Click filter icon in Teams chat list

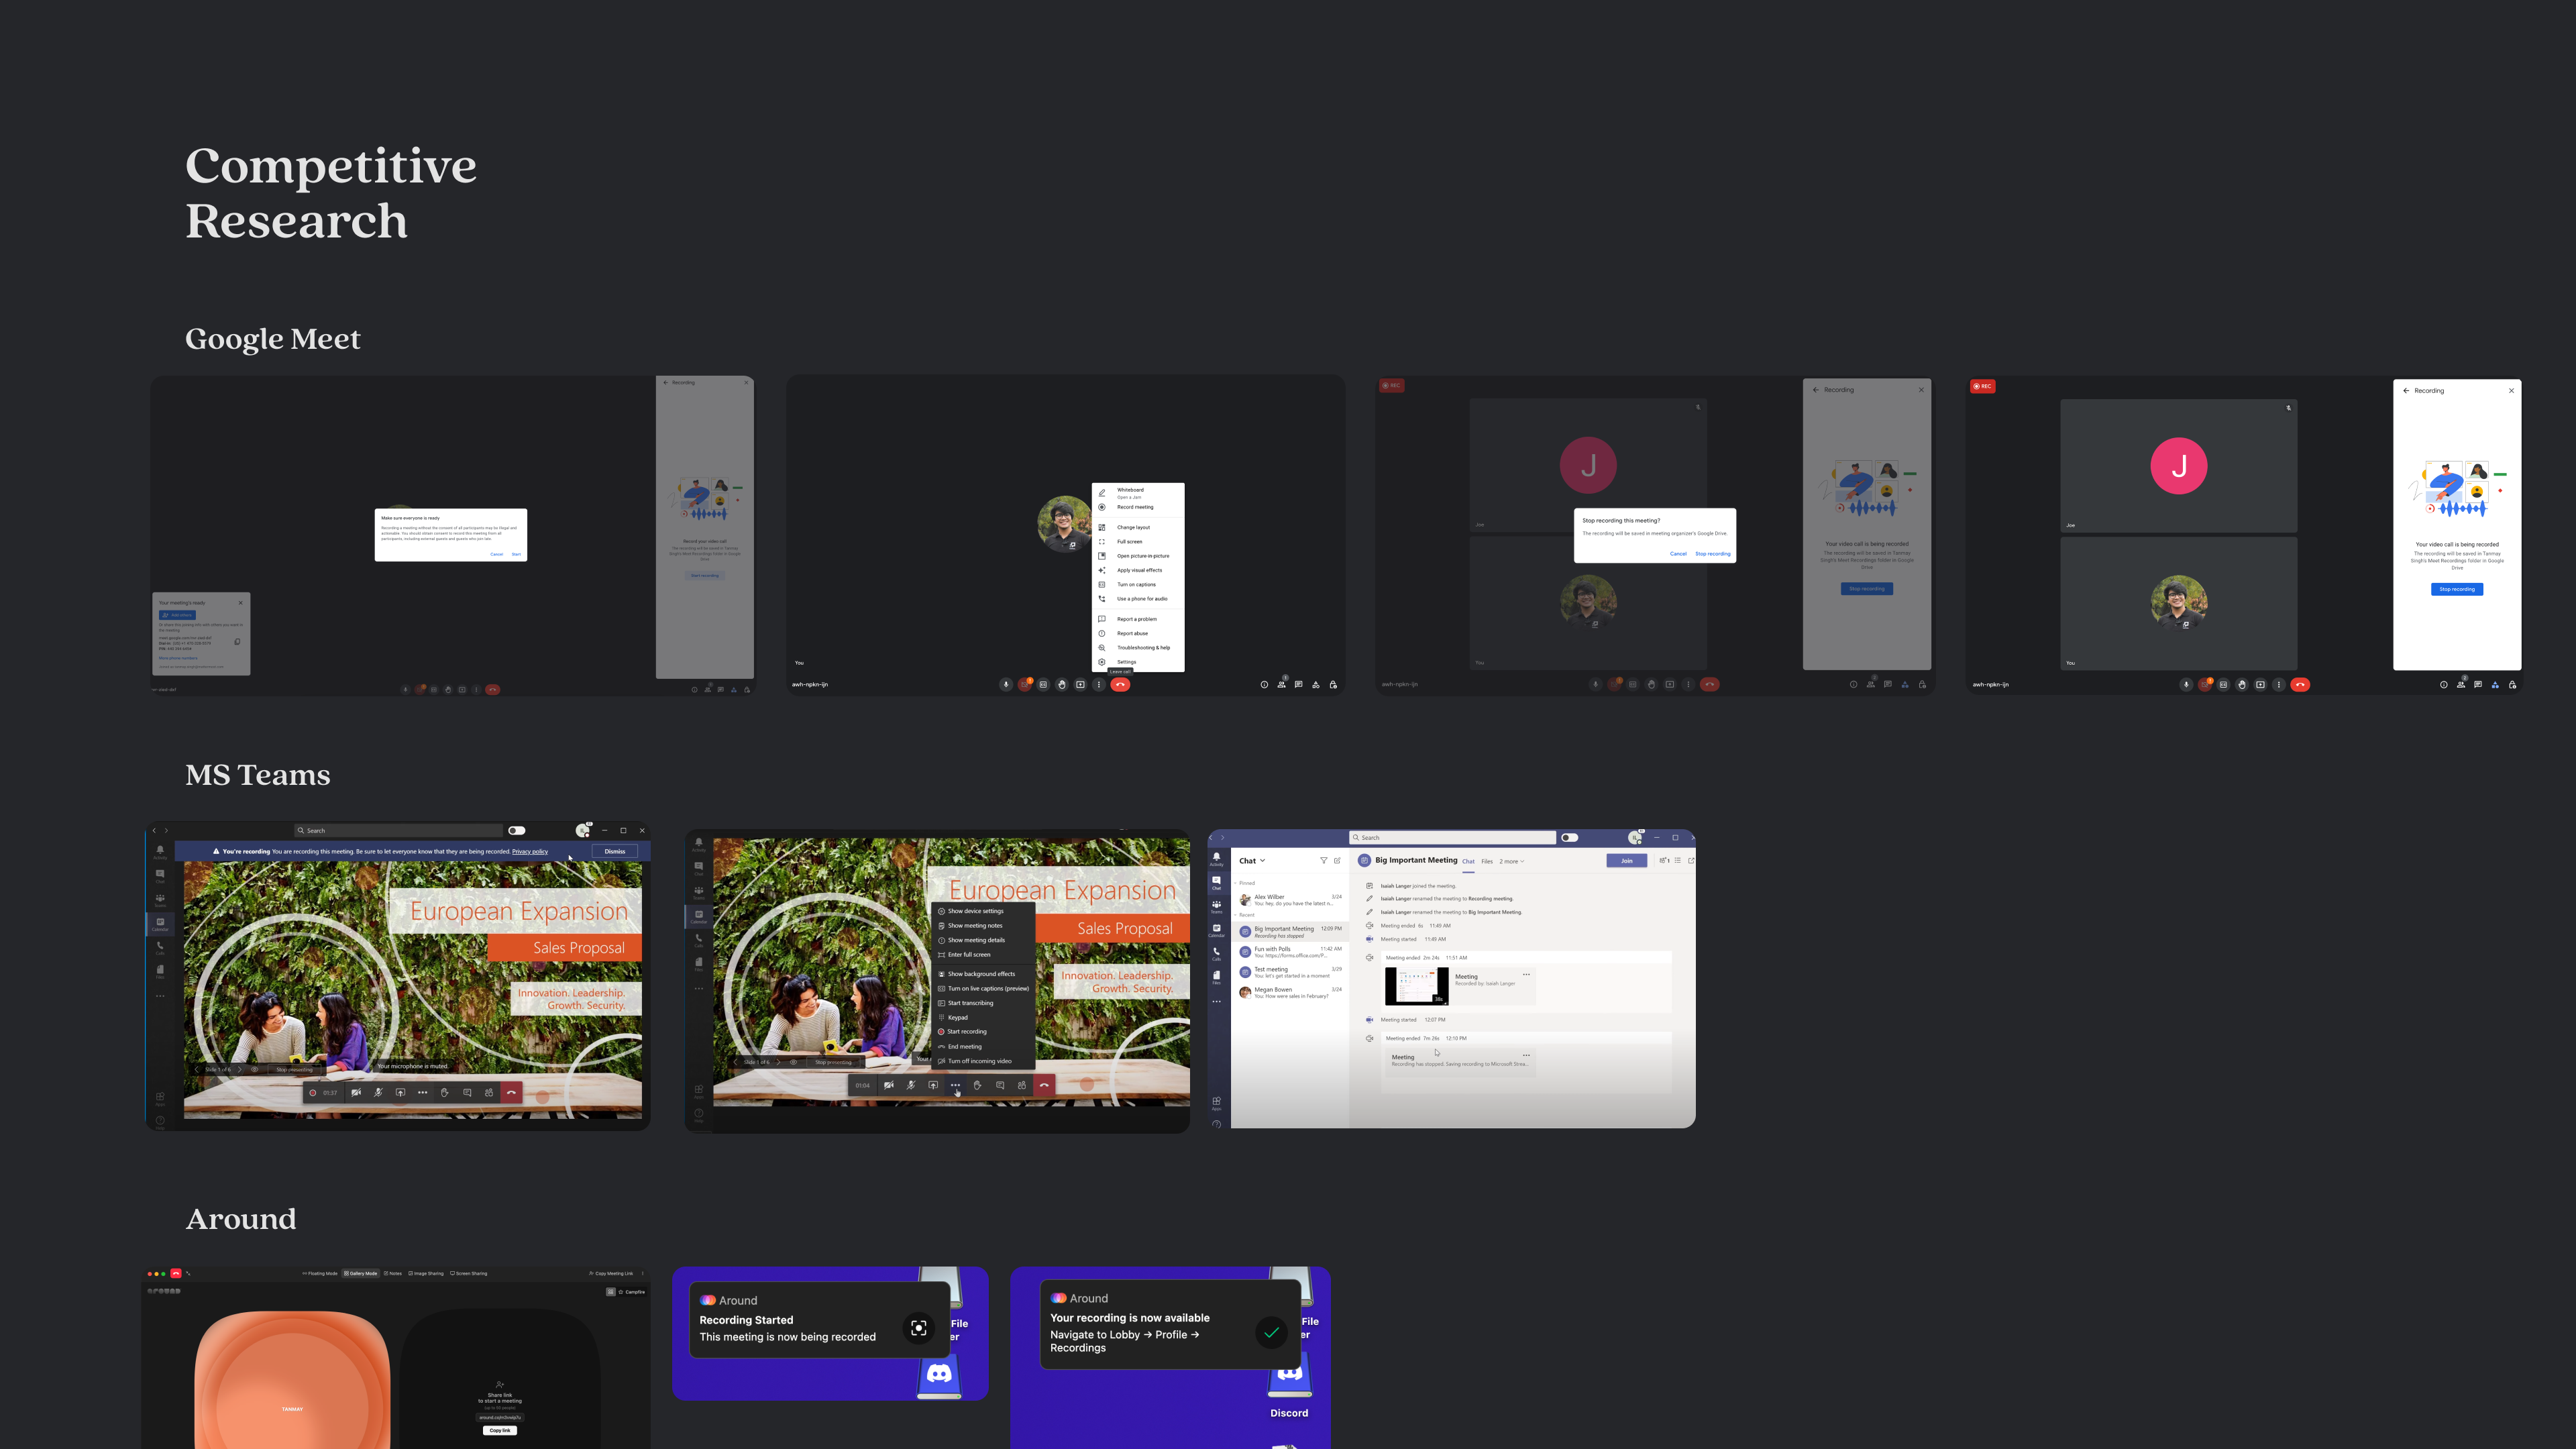[1323, 861]
